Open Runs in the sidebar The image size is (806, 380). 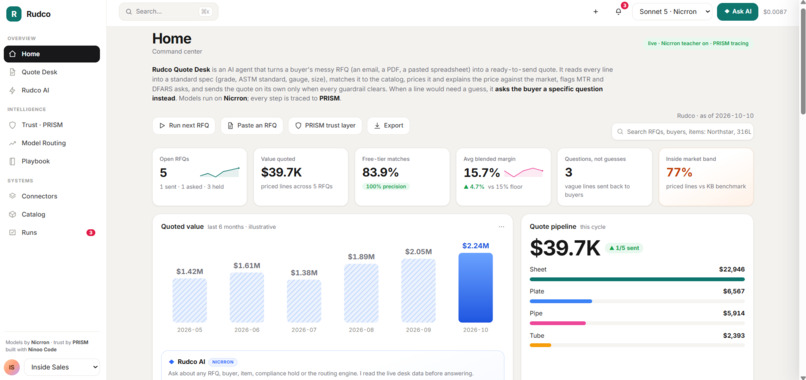pos(52,232)
